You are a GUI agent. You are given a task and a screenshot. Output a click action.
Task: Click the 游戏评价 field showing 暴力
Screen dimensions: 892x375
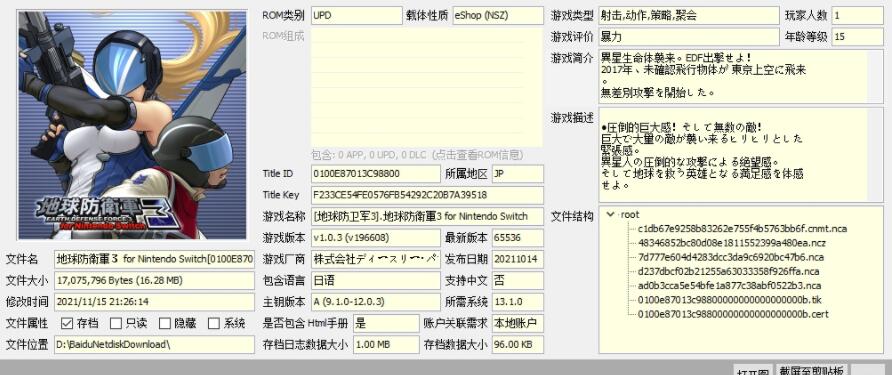tap(688, 37)
